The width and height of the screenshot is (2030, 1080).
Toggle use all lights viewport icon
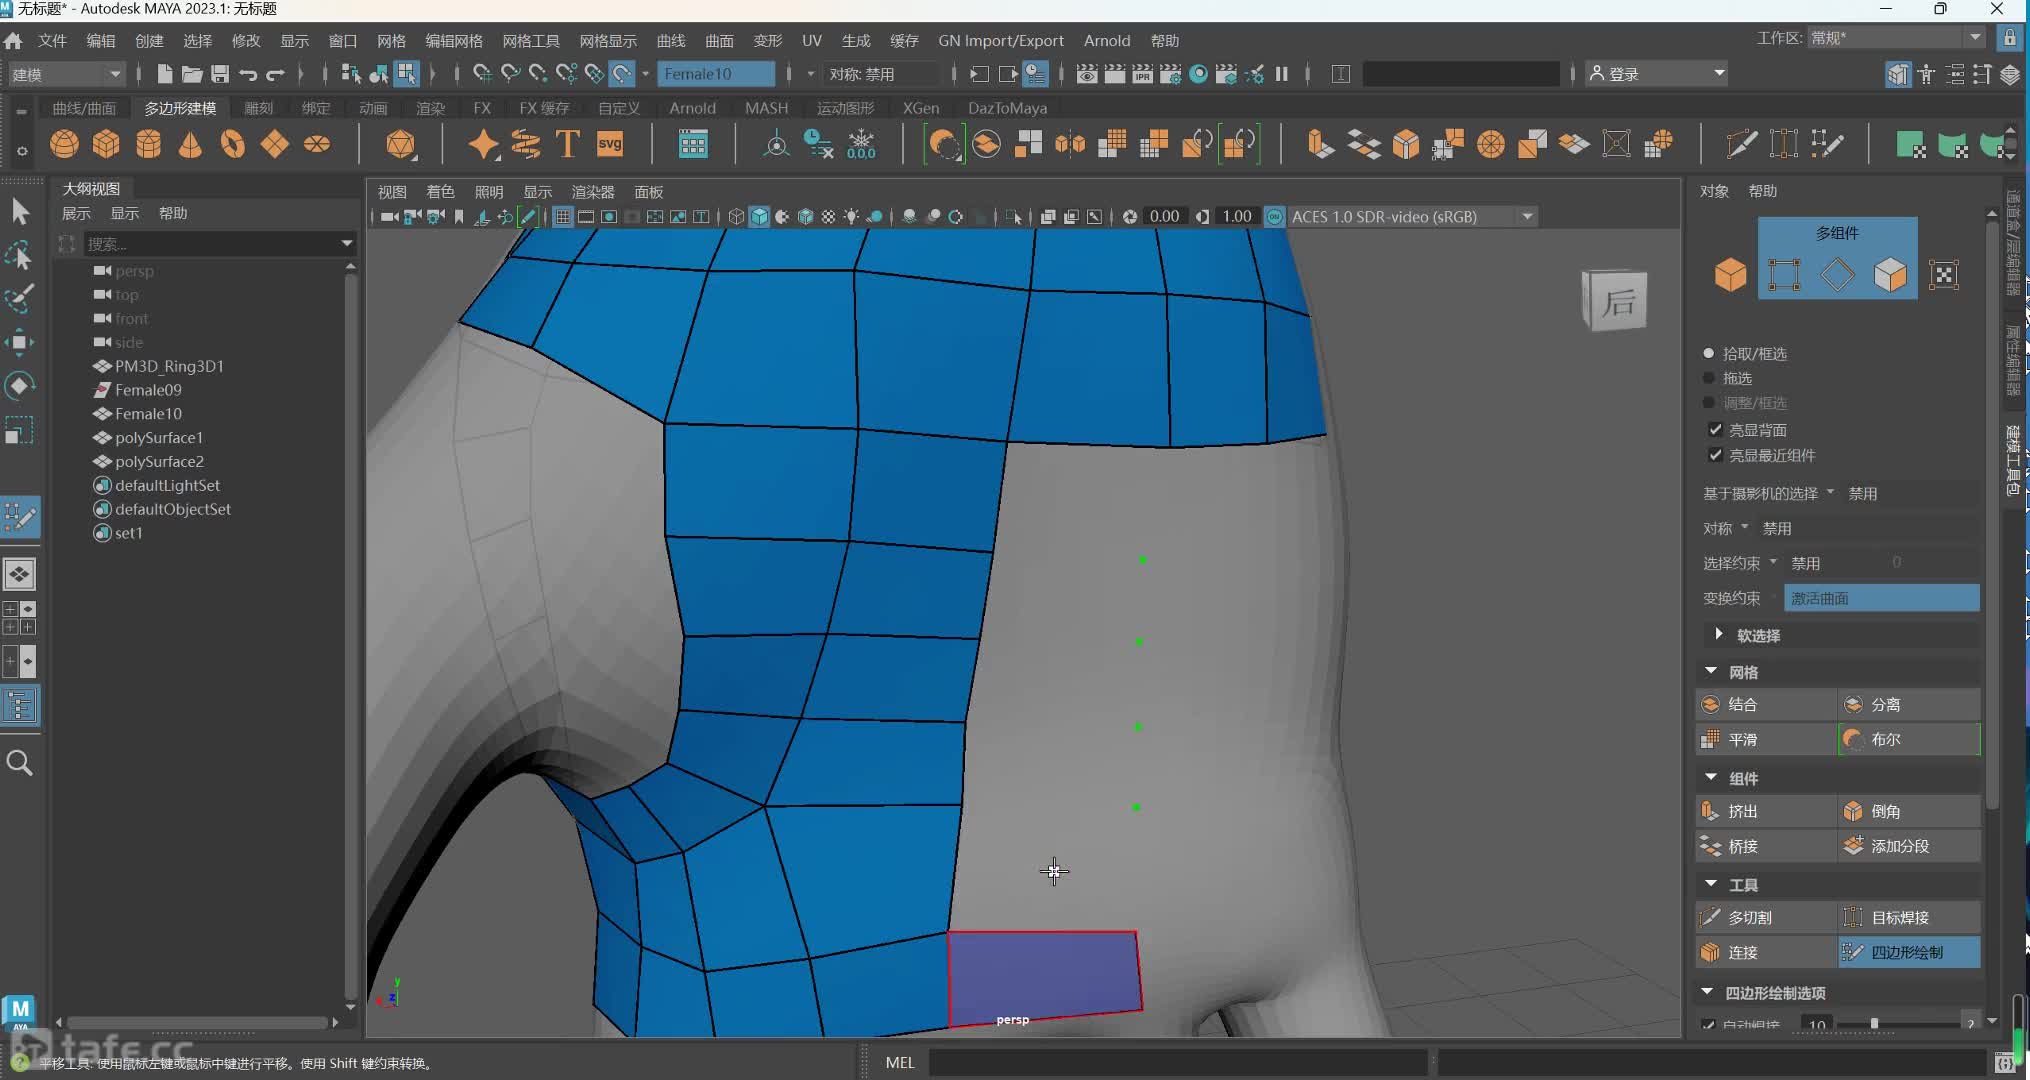click(x=851, y=217)
